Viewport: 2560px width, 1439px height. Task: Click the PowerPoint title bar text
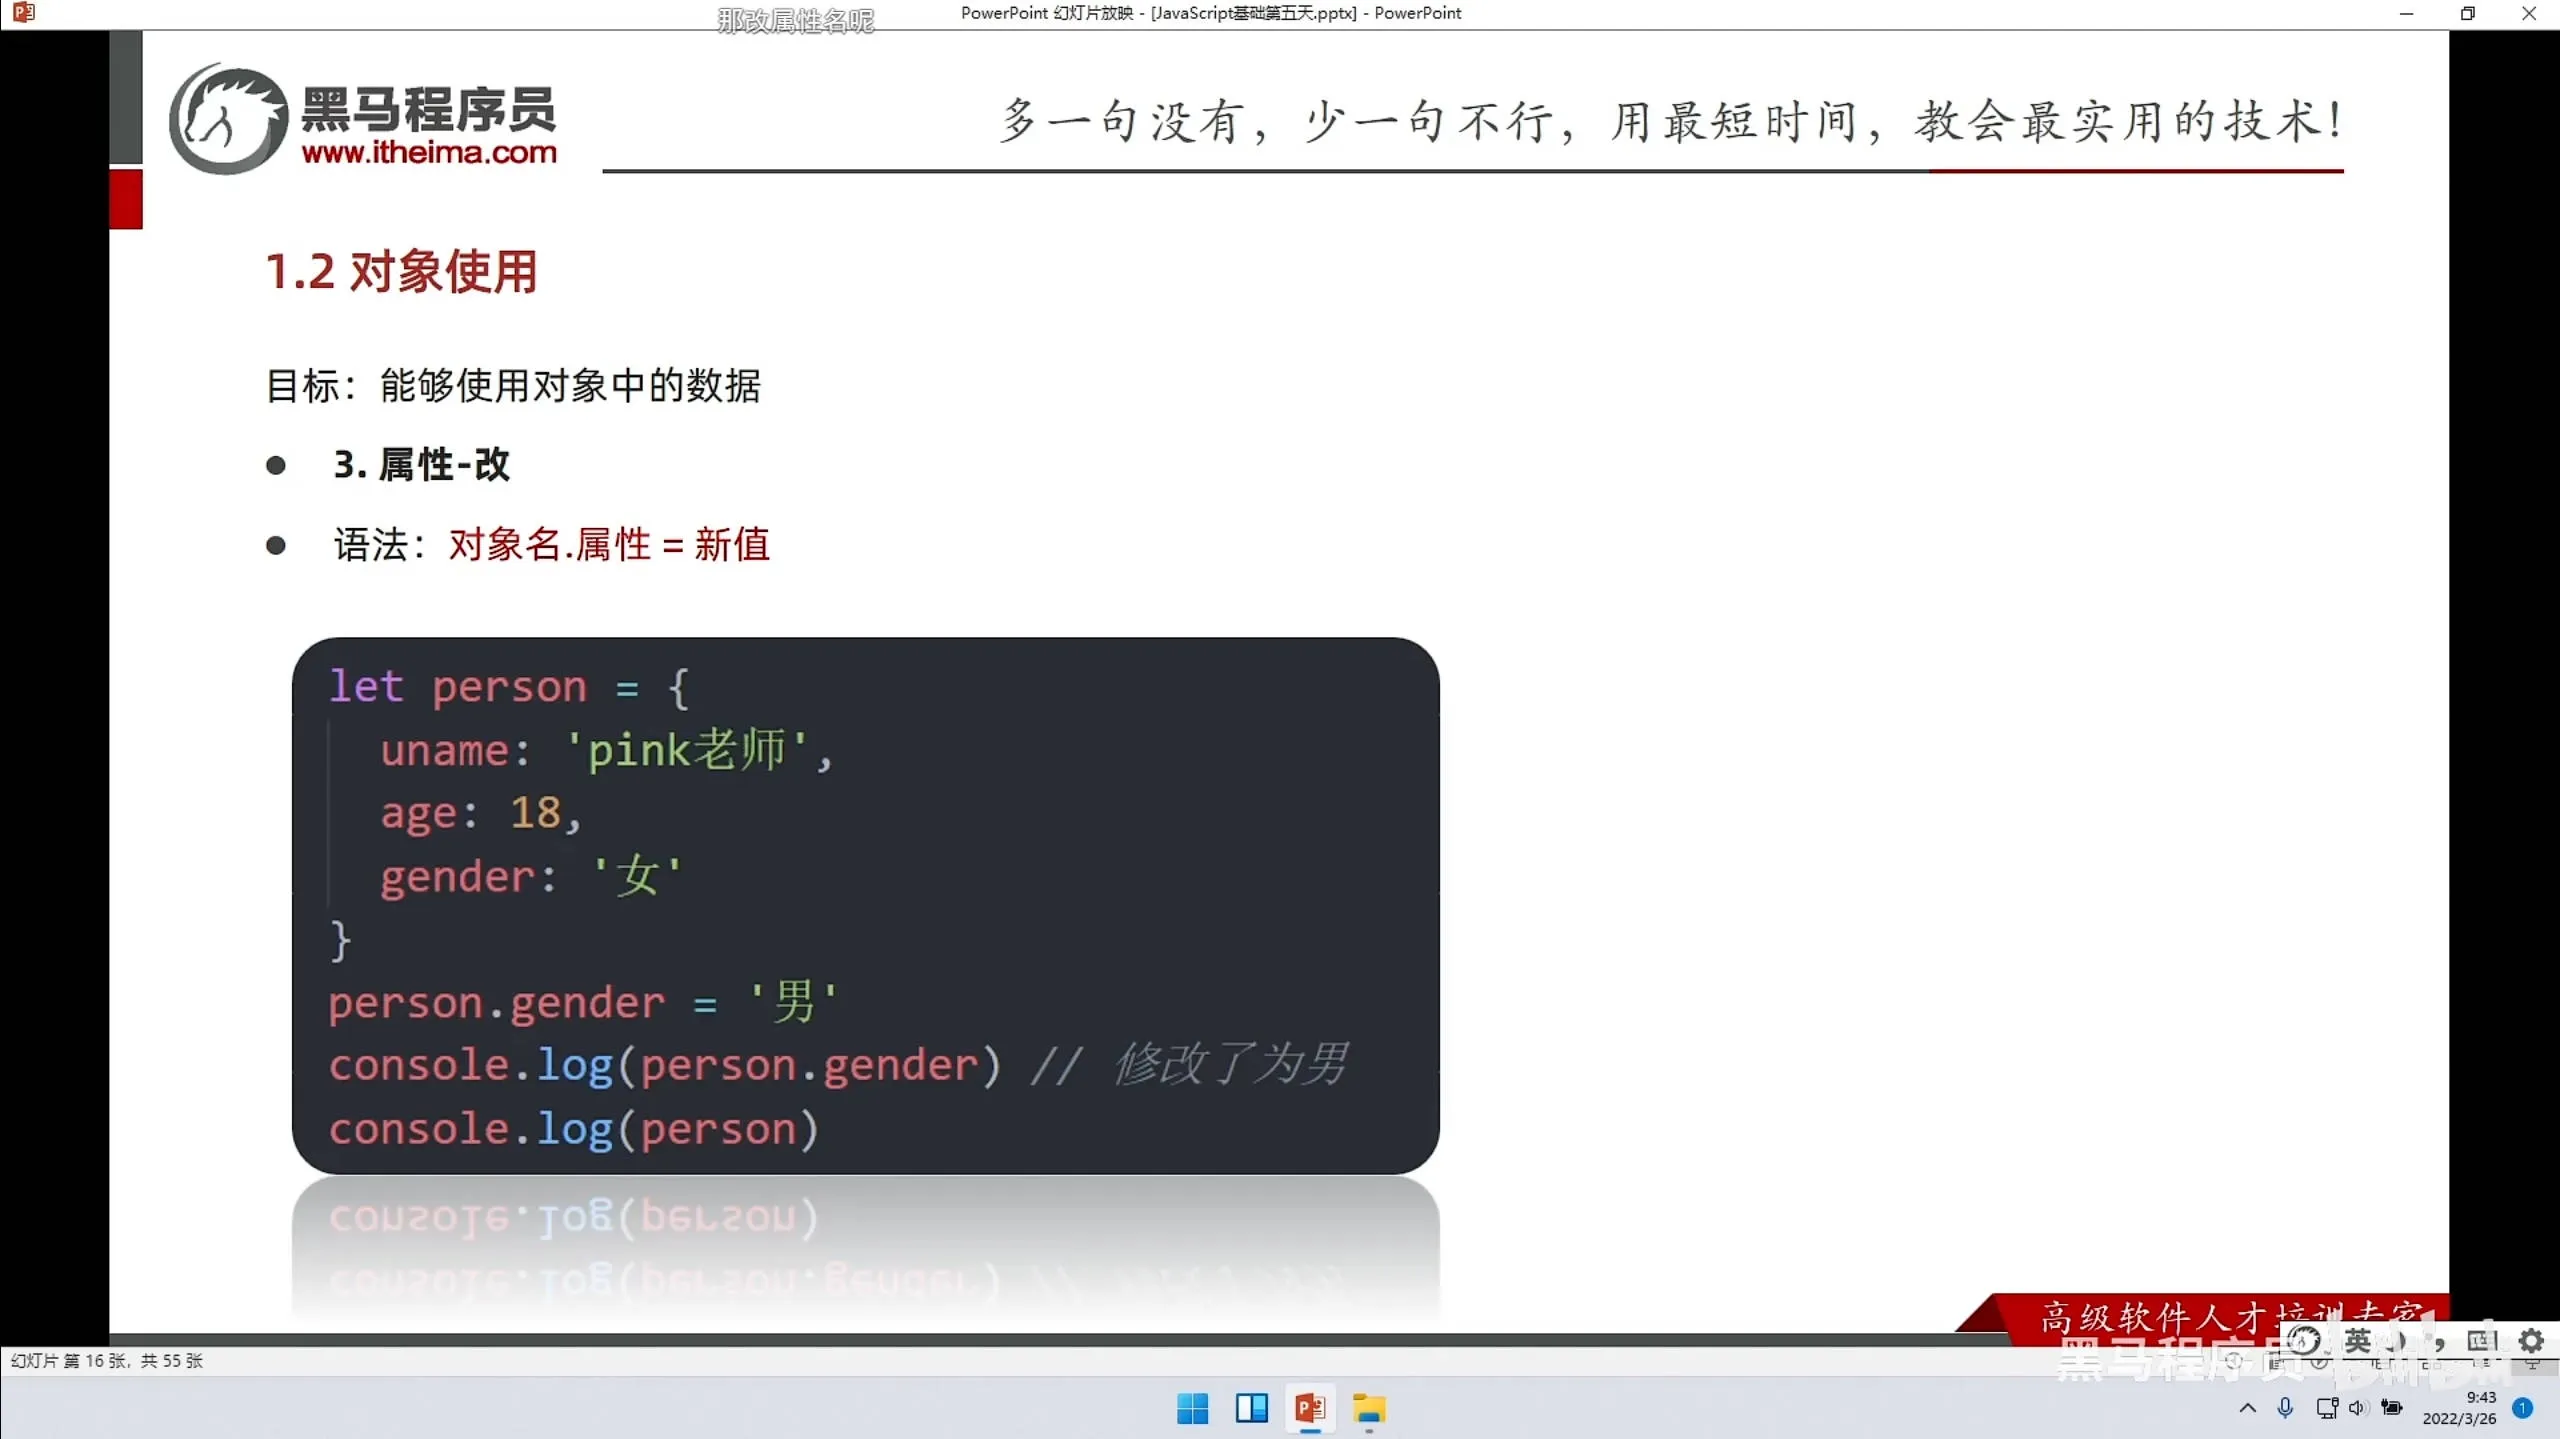[1210, 13]
